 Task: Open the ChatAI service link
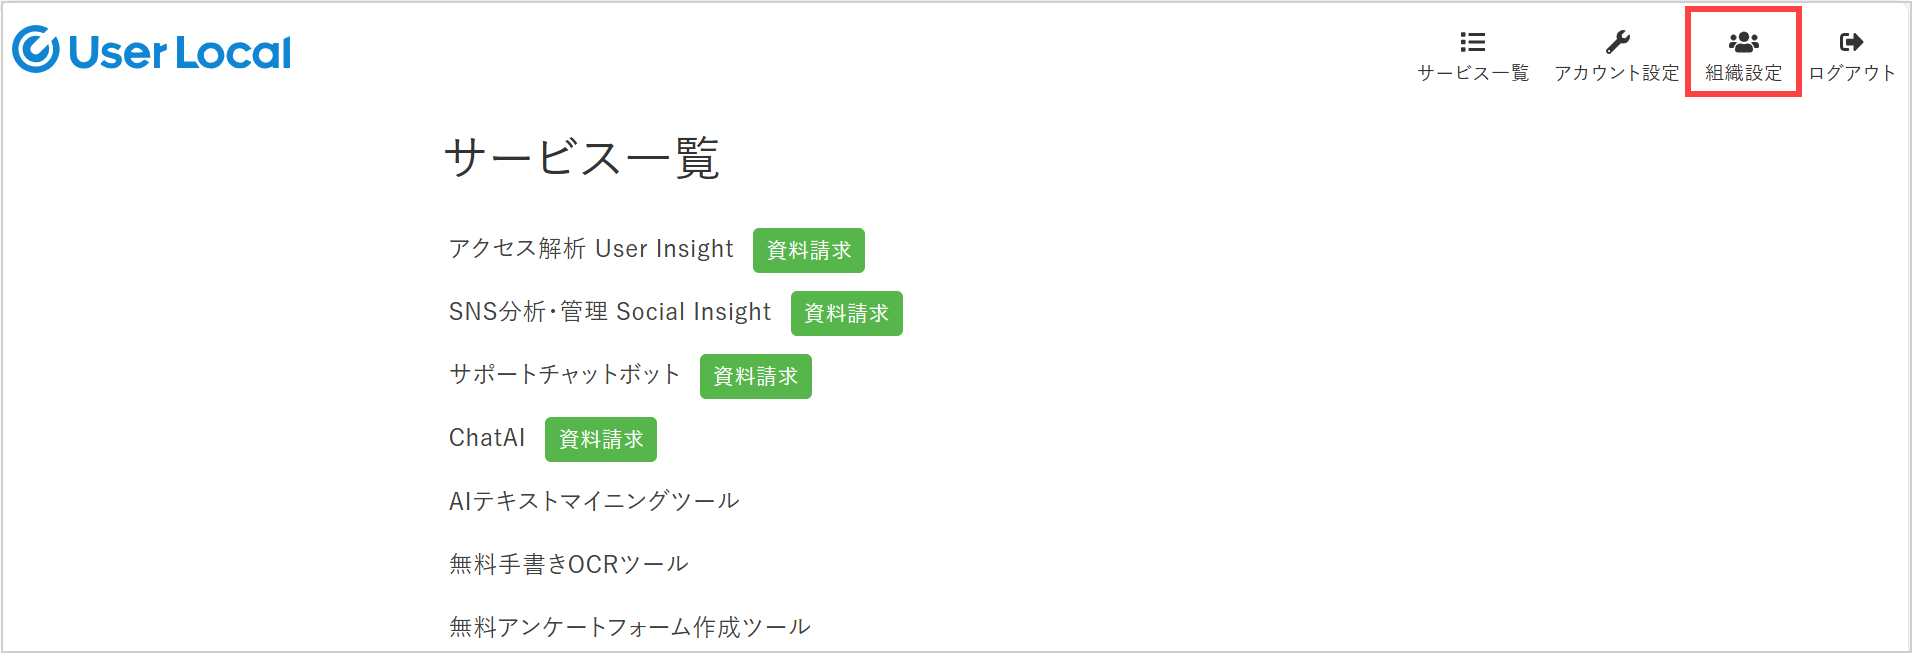(487, 438)
